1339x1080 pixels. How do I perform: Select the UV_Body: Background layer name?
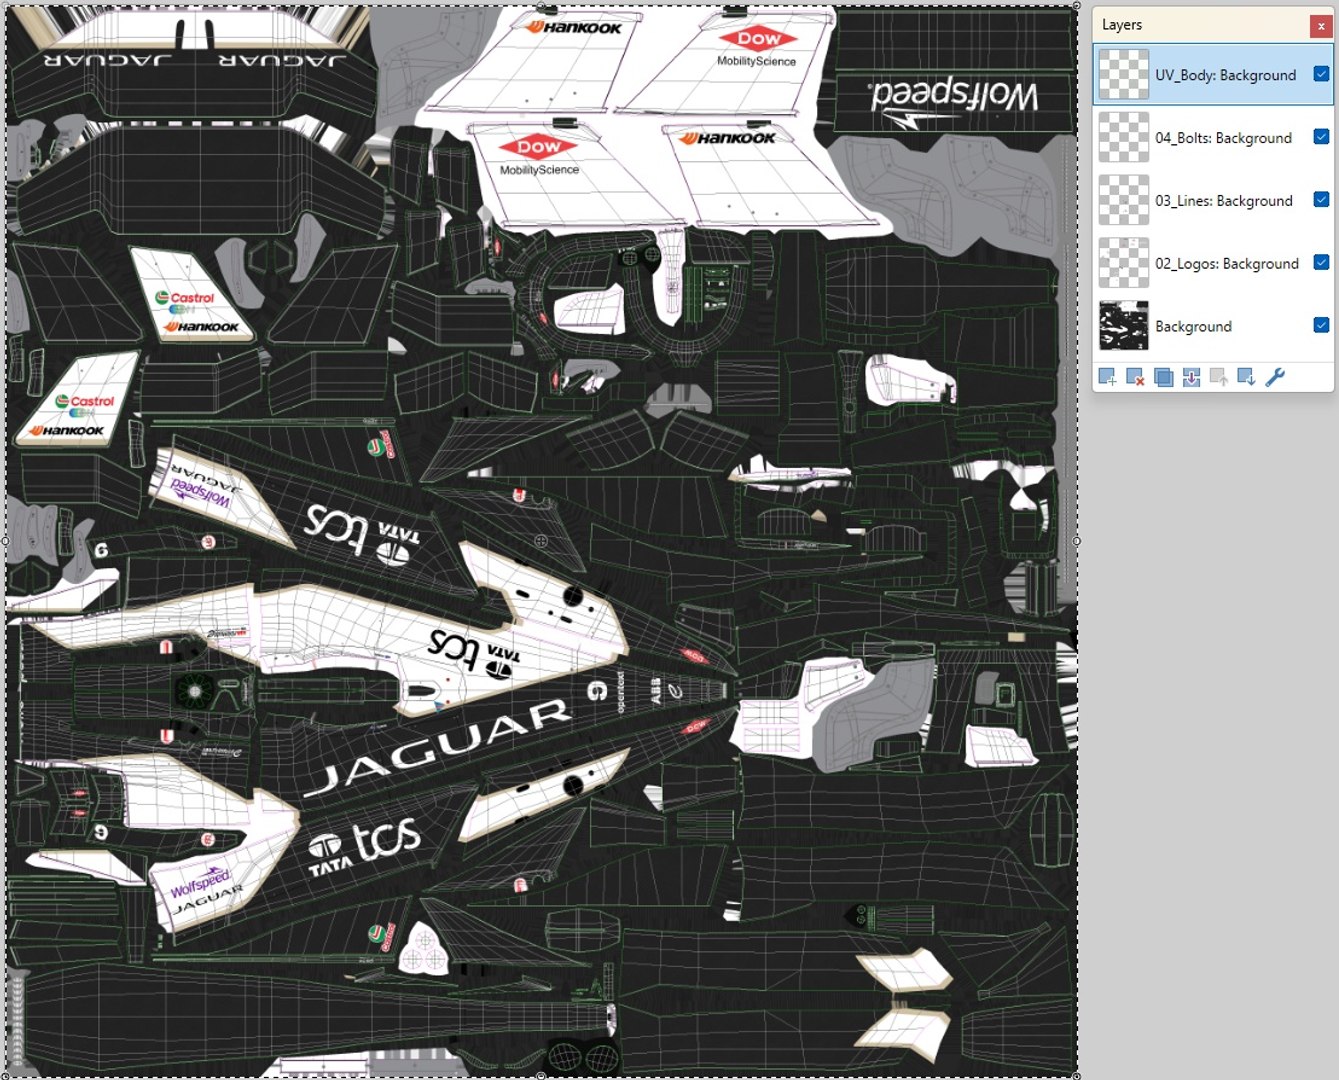(1225, 75)
